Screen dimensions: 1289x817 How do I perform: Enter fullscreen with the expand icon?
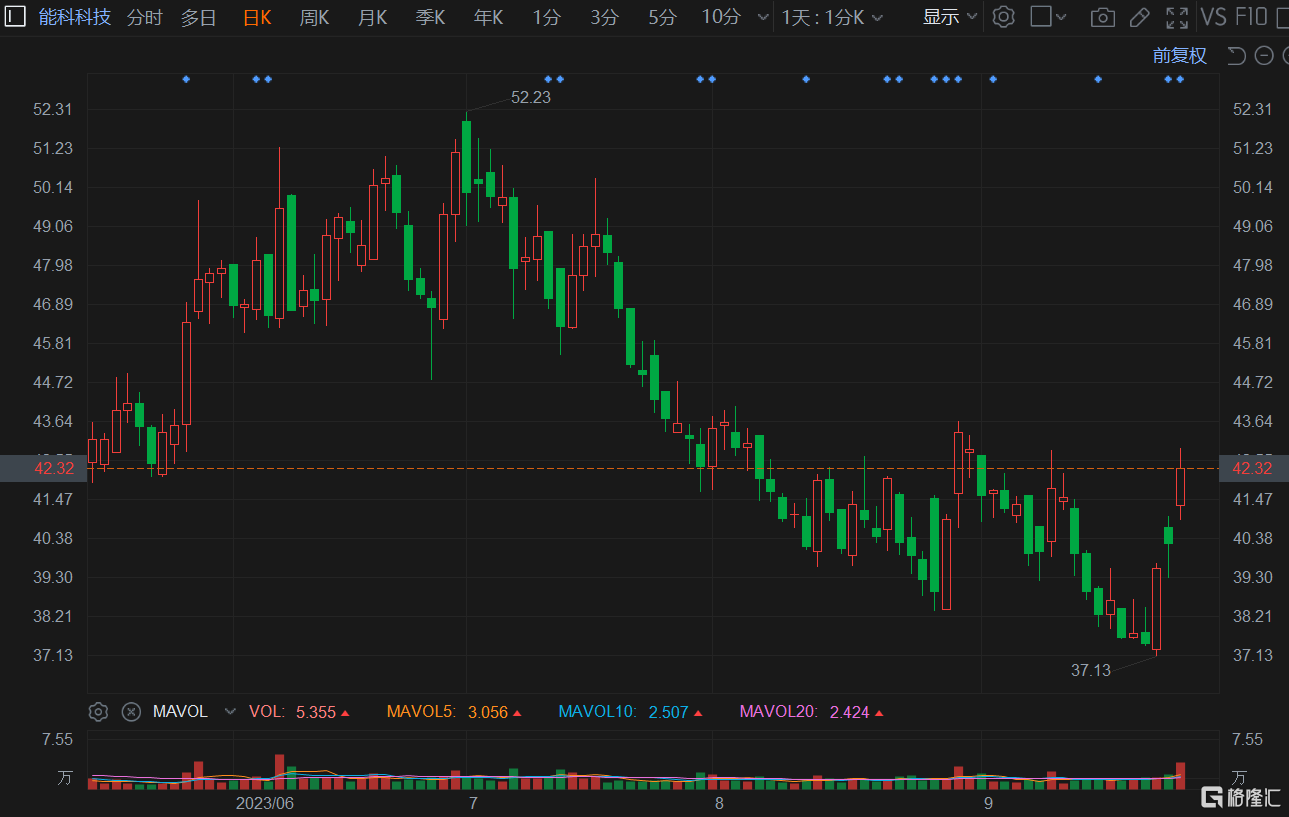click(1178, 17)
